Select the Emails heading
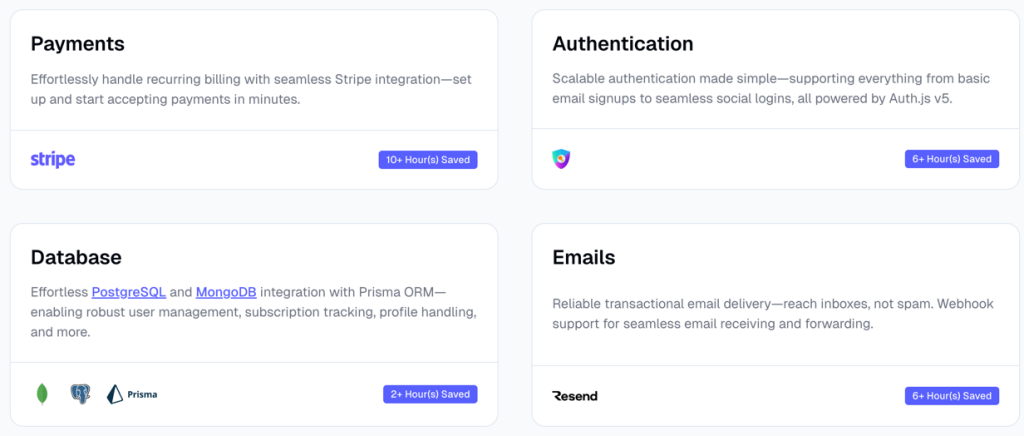 [584, 257]
